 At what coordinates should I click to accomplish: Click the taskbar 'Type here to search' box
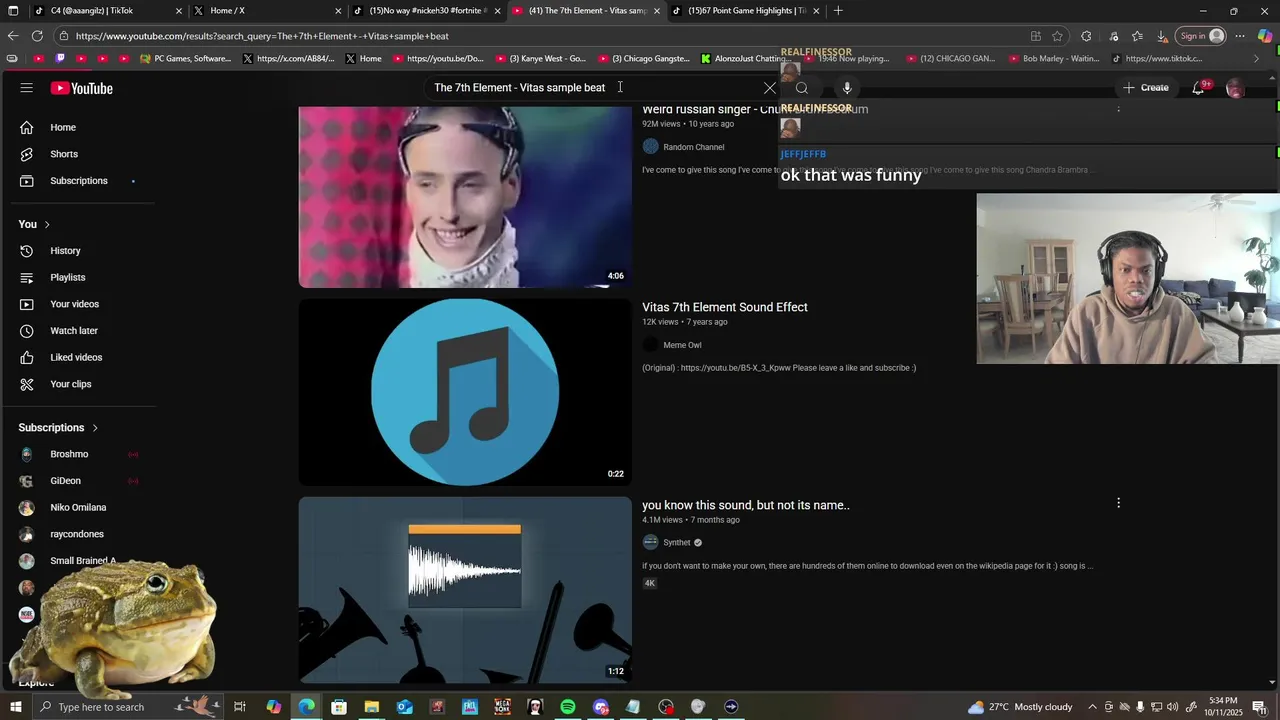tap(127, 707)
